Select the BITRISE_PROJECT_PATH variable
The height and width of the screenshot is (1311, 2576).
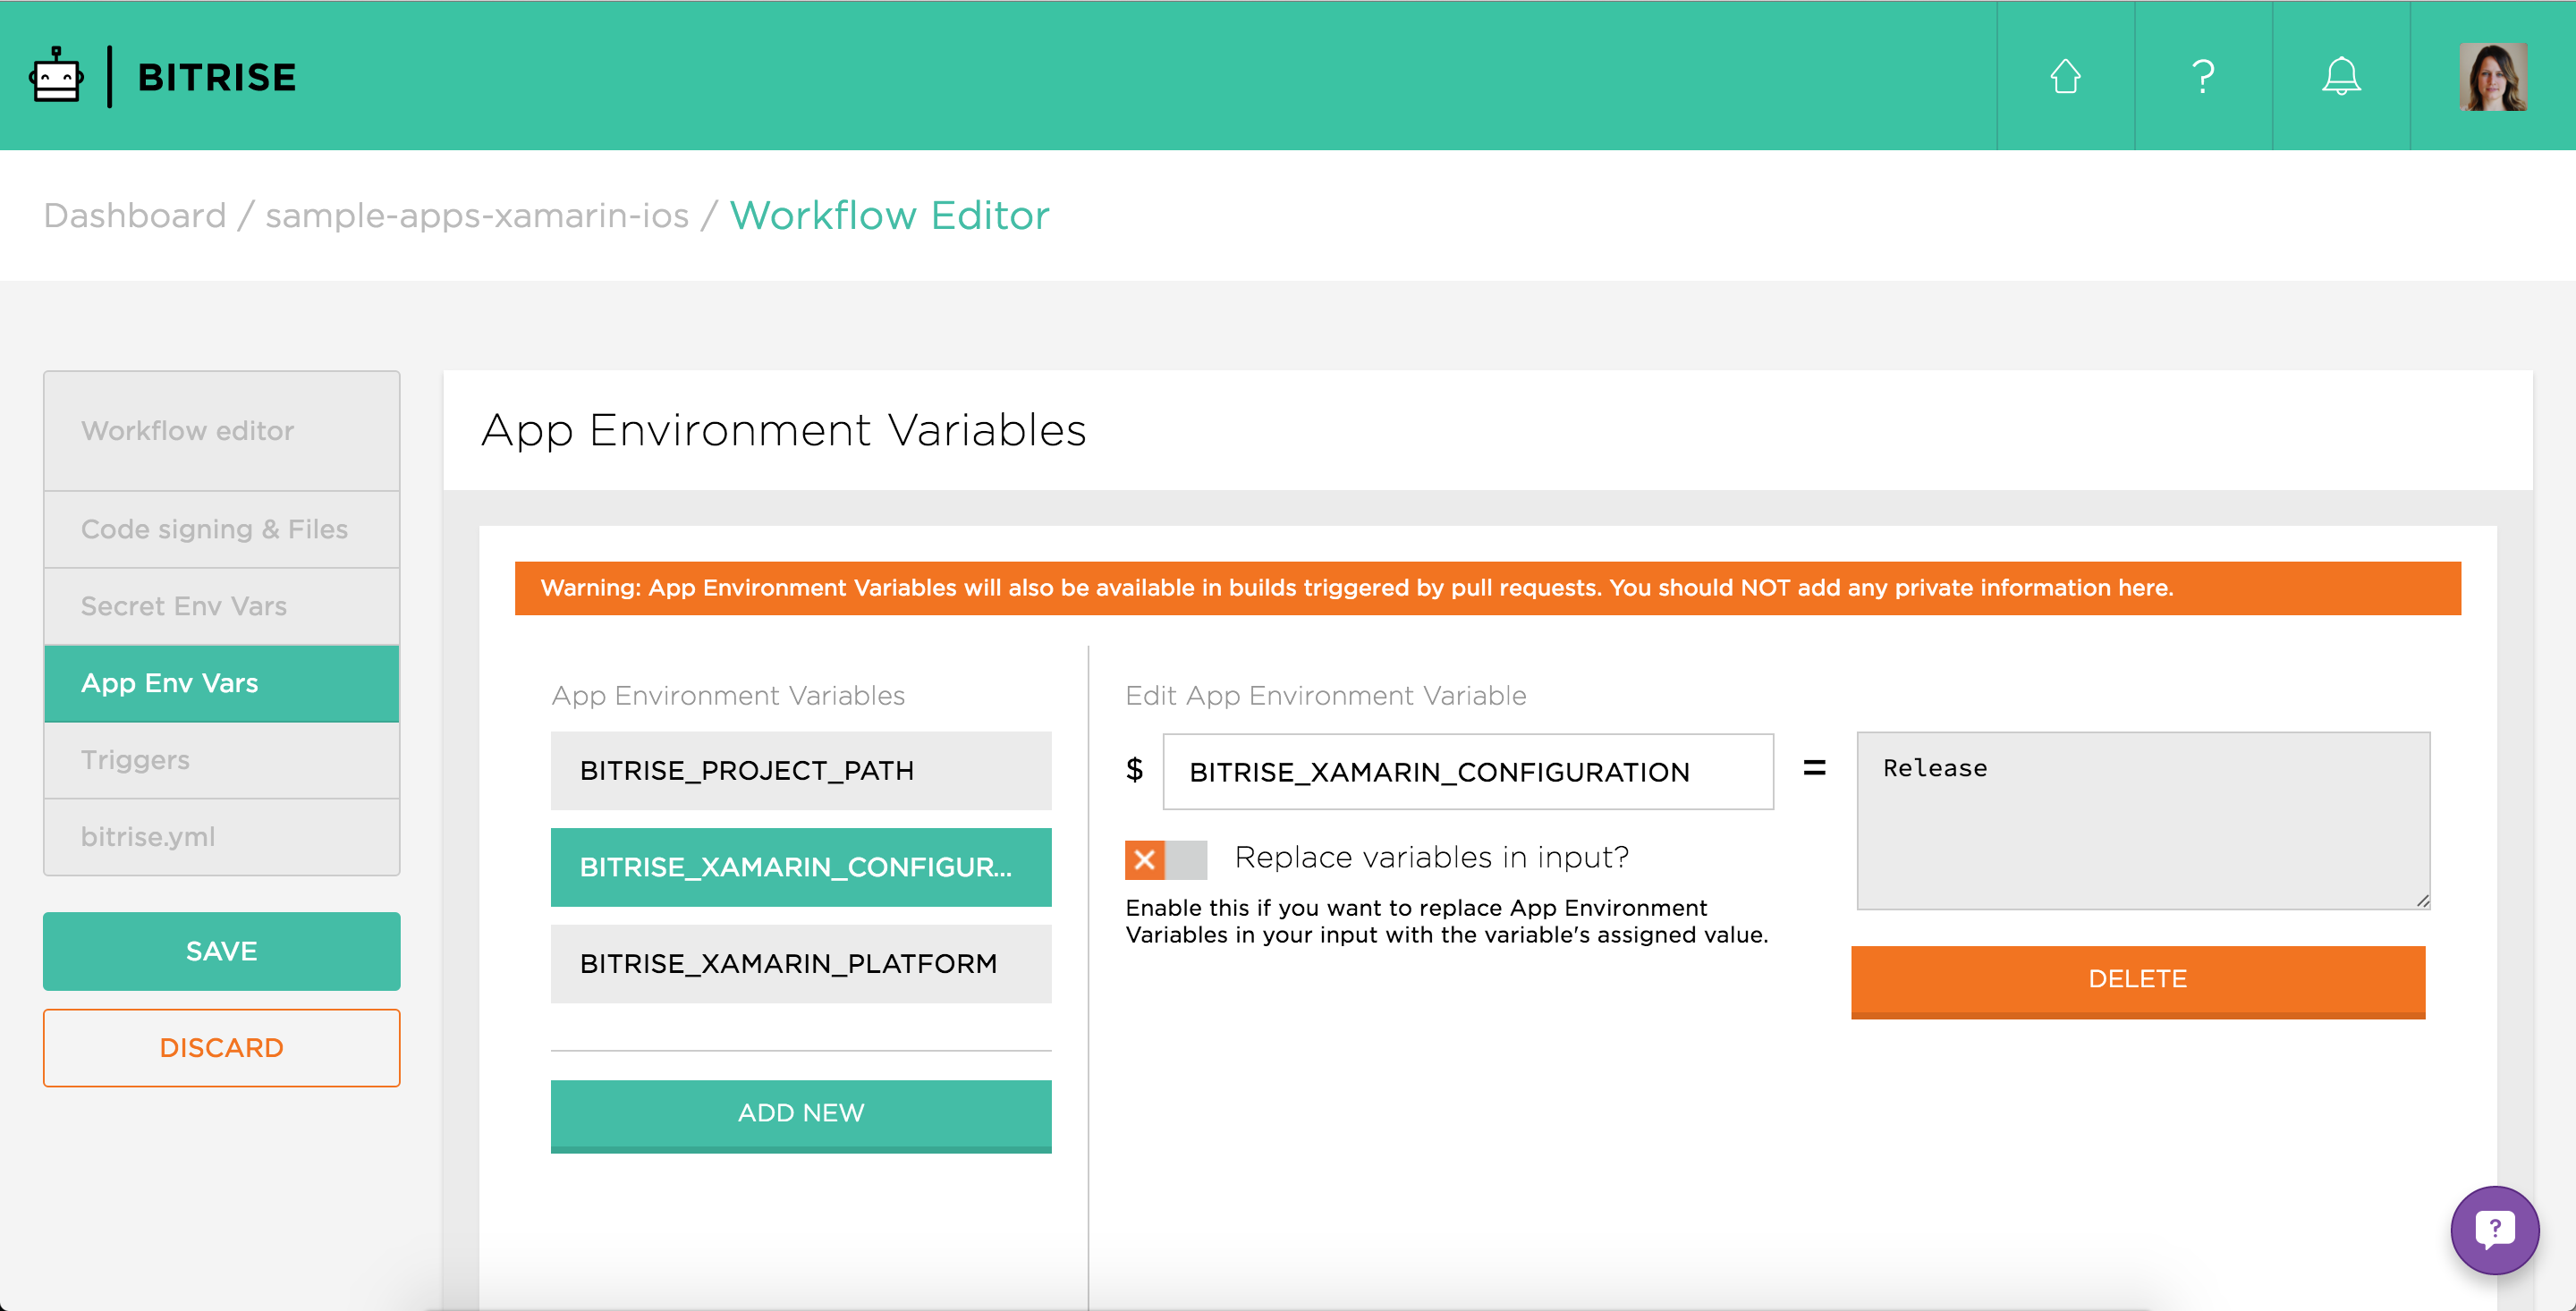(801, 771)
